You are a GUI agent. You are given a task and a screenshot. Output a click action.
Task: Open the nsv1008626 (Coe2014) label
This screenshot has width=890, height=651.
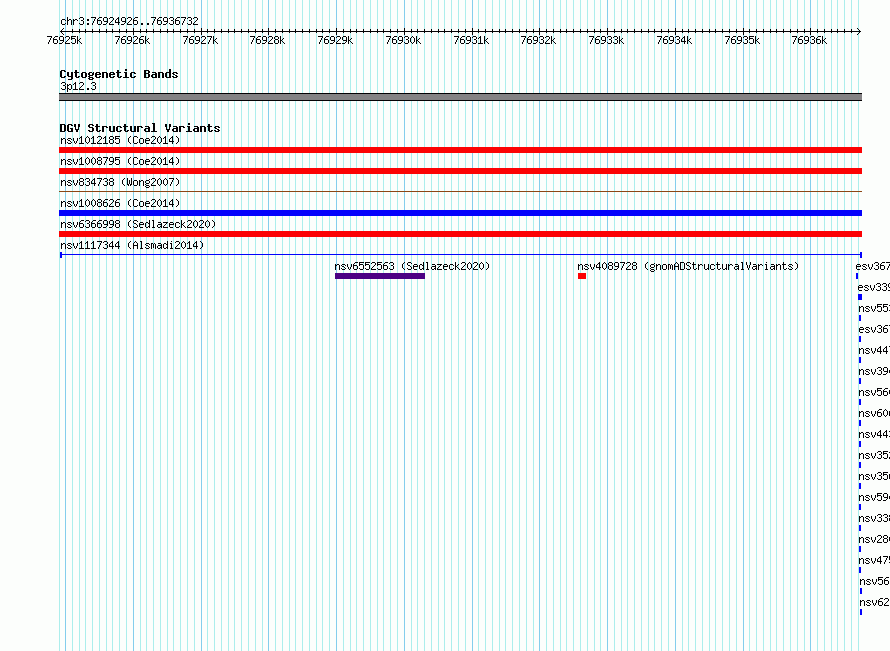(120, 203)
